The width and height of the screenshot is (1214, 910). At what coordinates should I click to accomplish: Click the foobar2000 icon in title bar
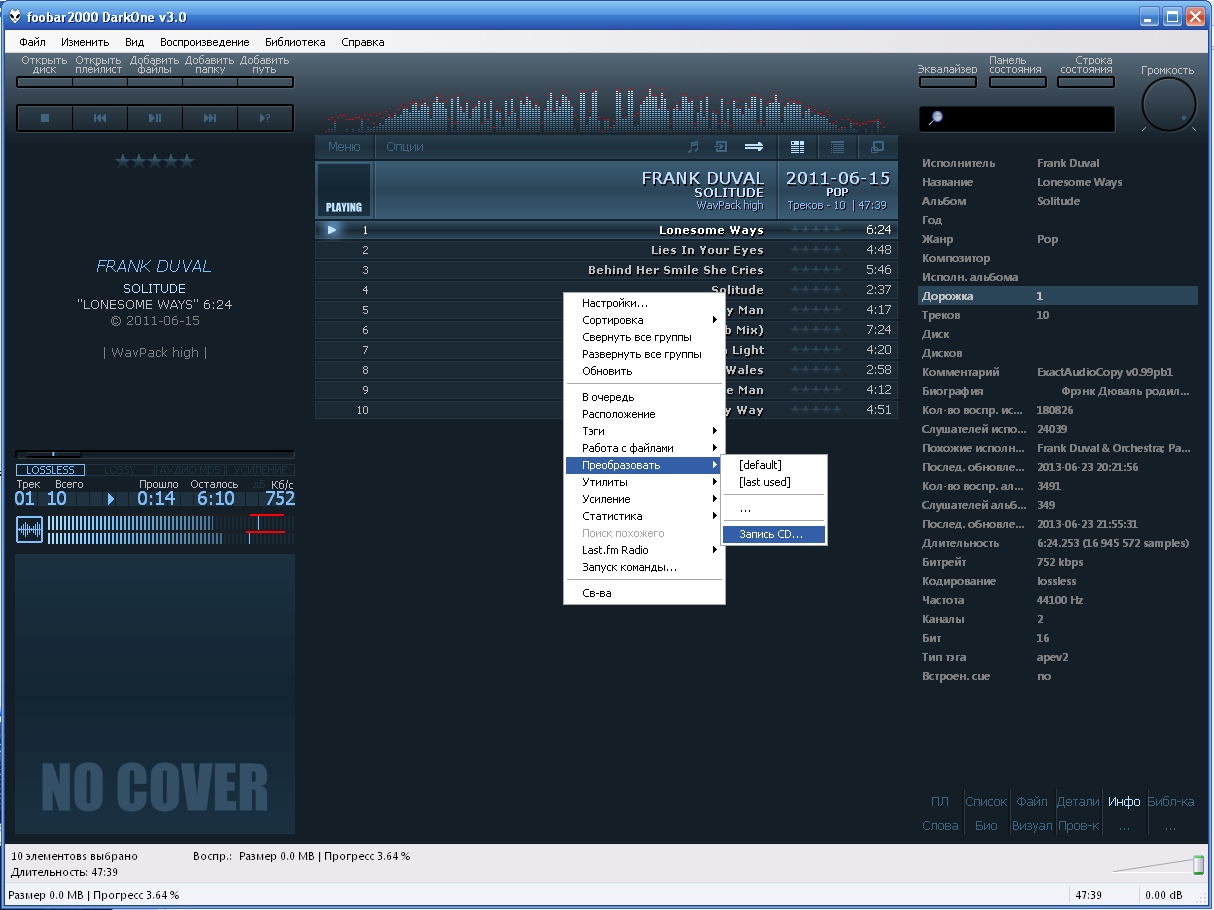coord(15,16)
